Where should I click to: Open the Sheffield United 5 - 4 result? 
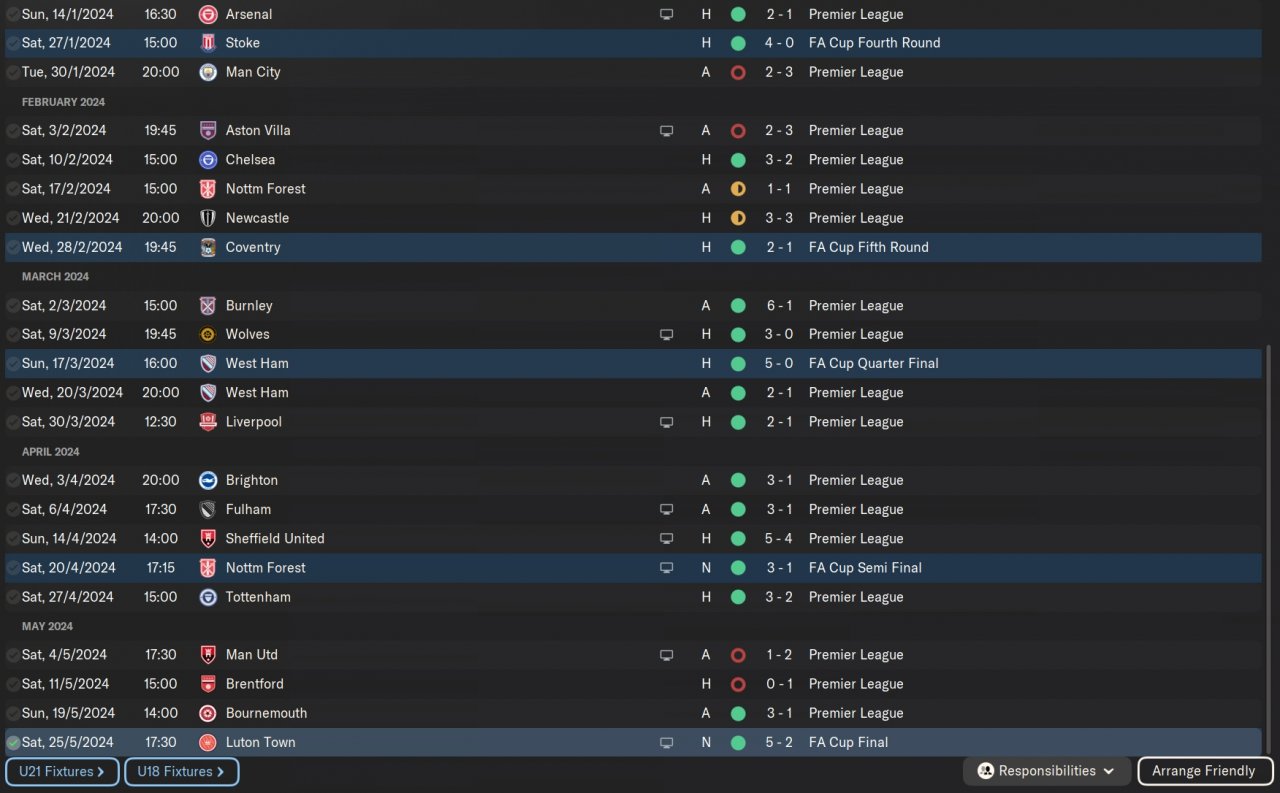coord(778,538)
